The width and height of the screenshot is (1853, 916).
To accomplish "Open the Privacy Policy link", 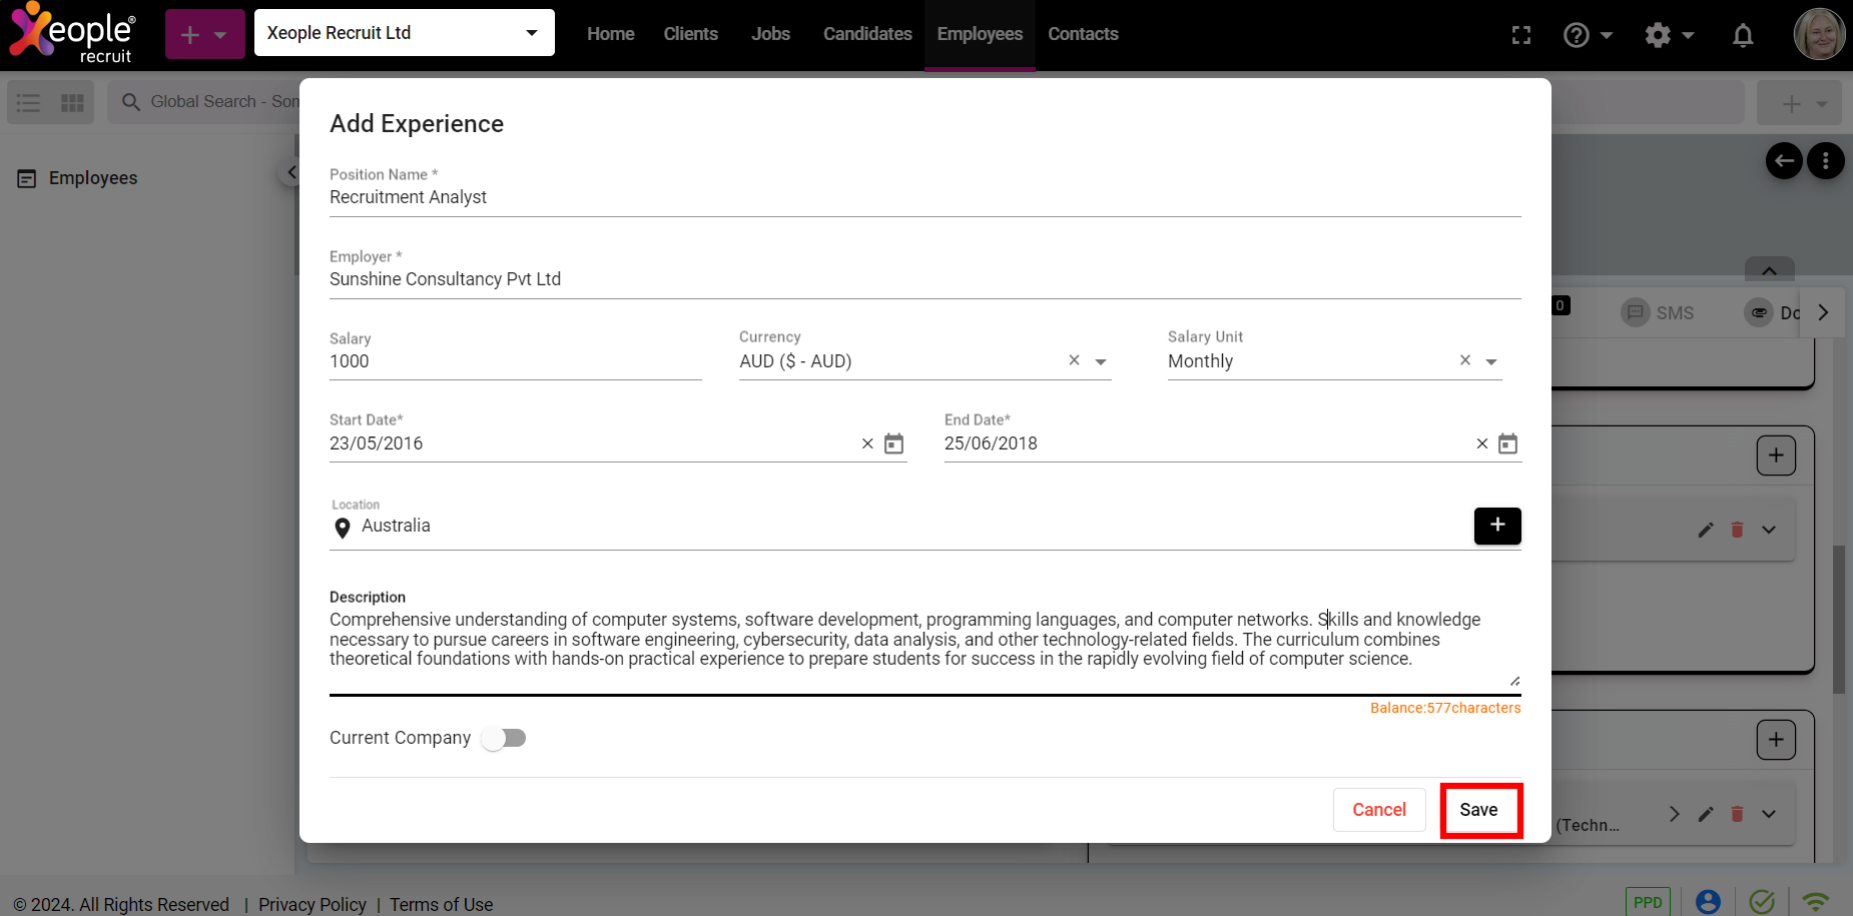I will tap(312, 904).
